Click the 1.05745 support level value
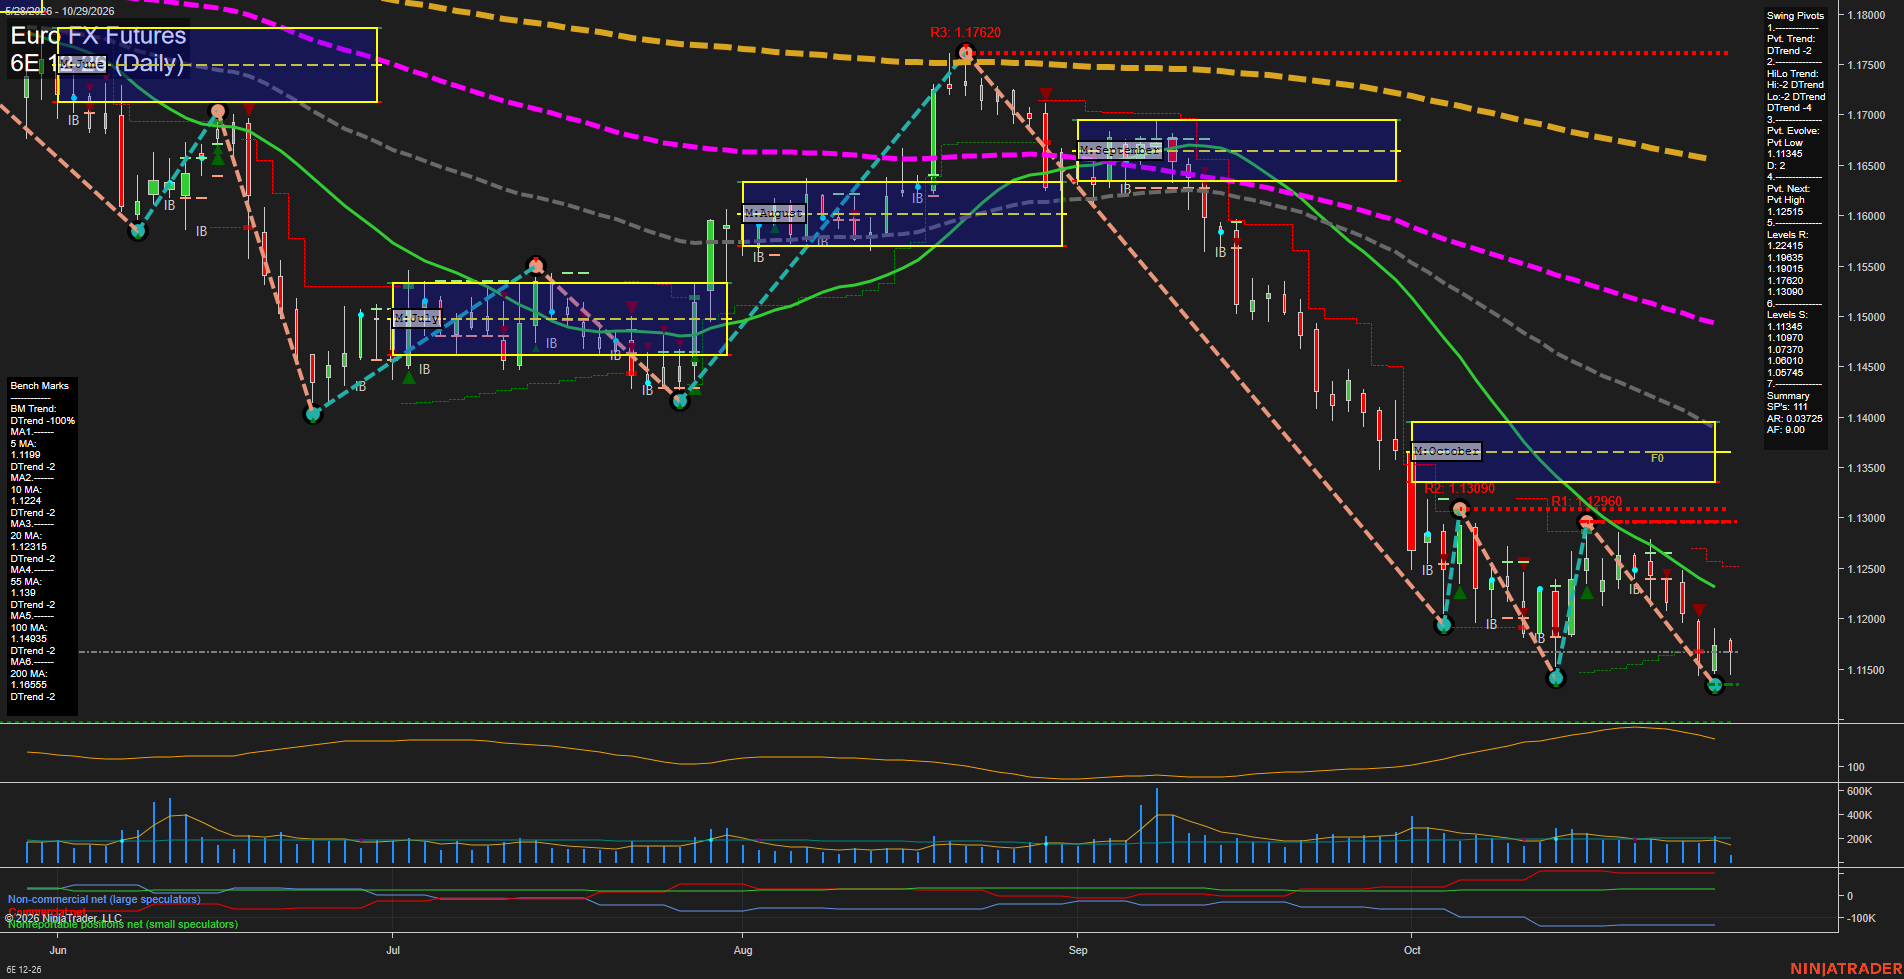This screenshot has width=1904, height=979. click(x=1785, y=373)
